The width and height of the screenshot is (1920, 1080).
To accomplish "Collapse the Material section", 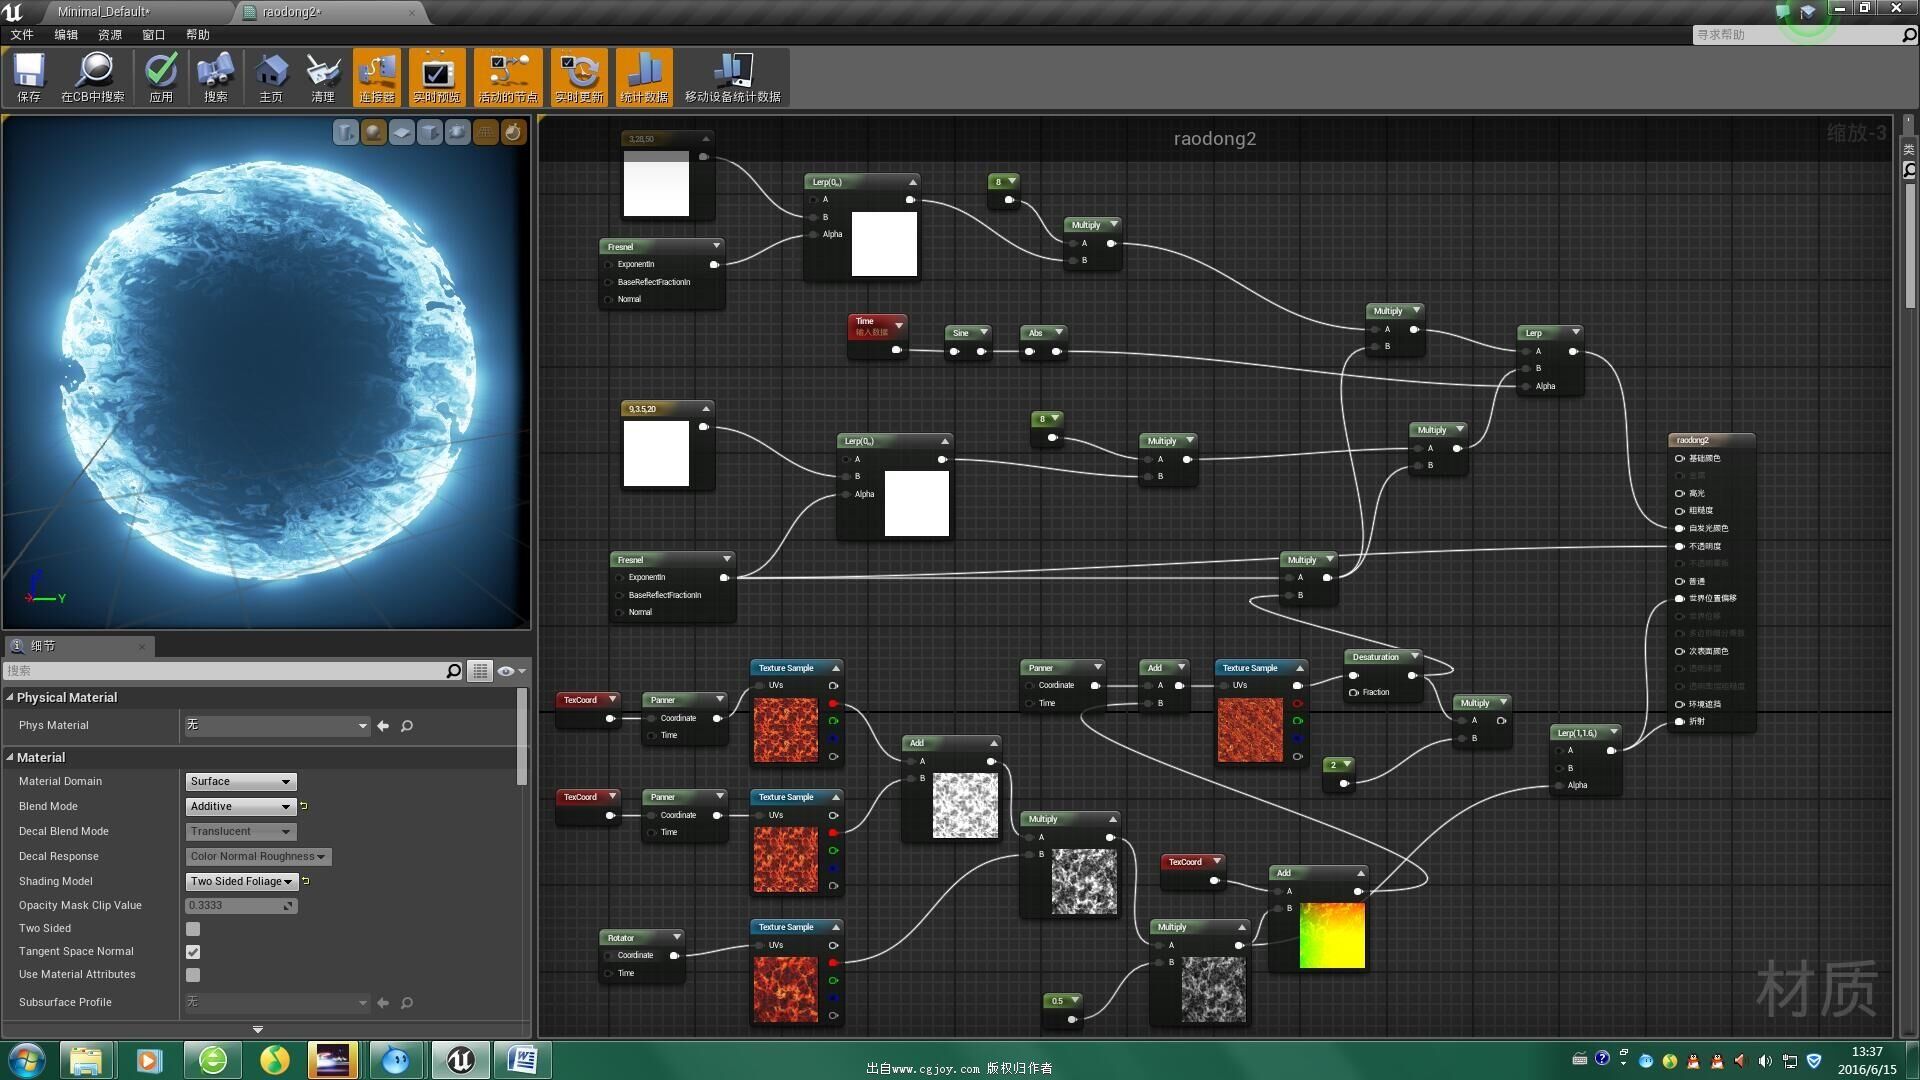I will click(10, 757).
